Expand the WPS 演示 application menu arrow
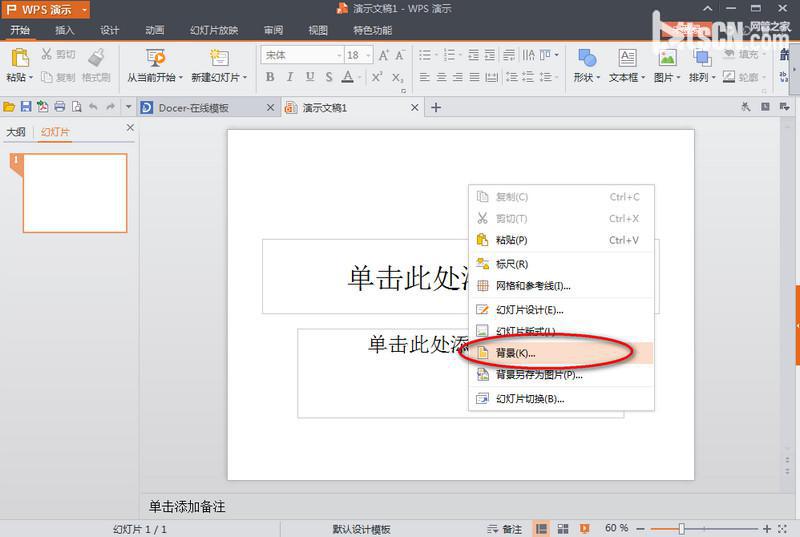 [x=84, y=9]
